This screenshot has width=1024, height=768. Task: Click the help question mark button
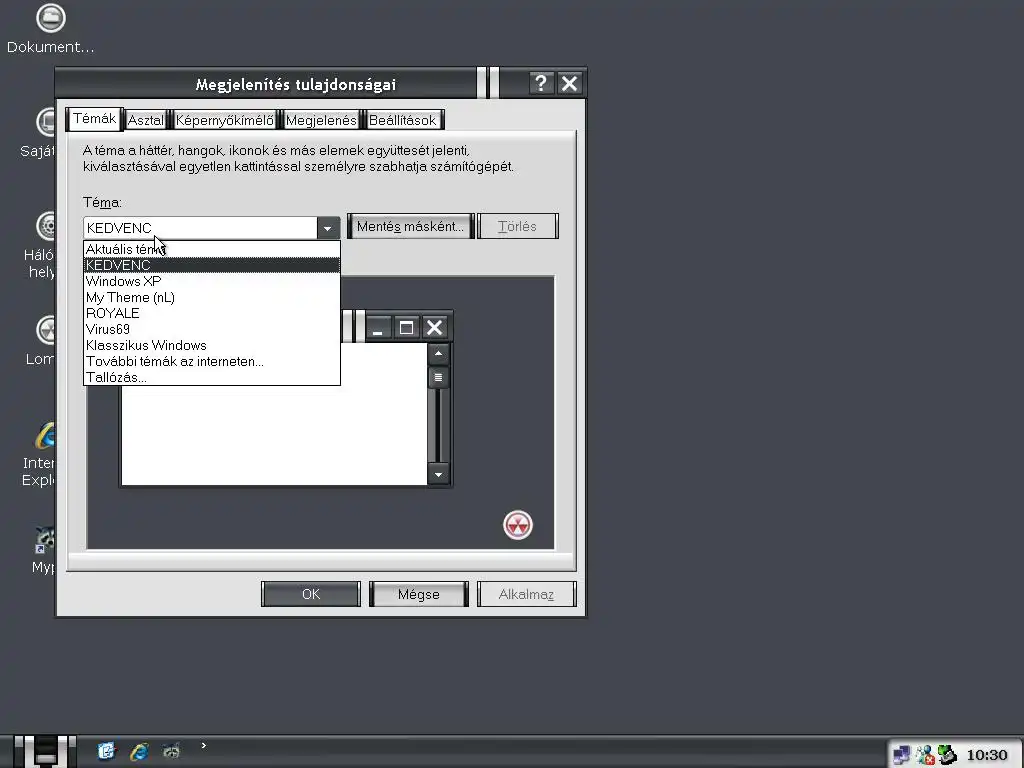tap(541, 84)
